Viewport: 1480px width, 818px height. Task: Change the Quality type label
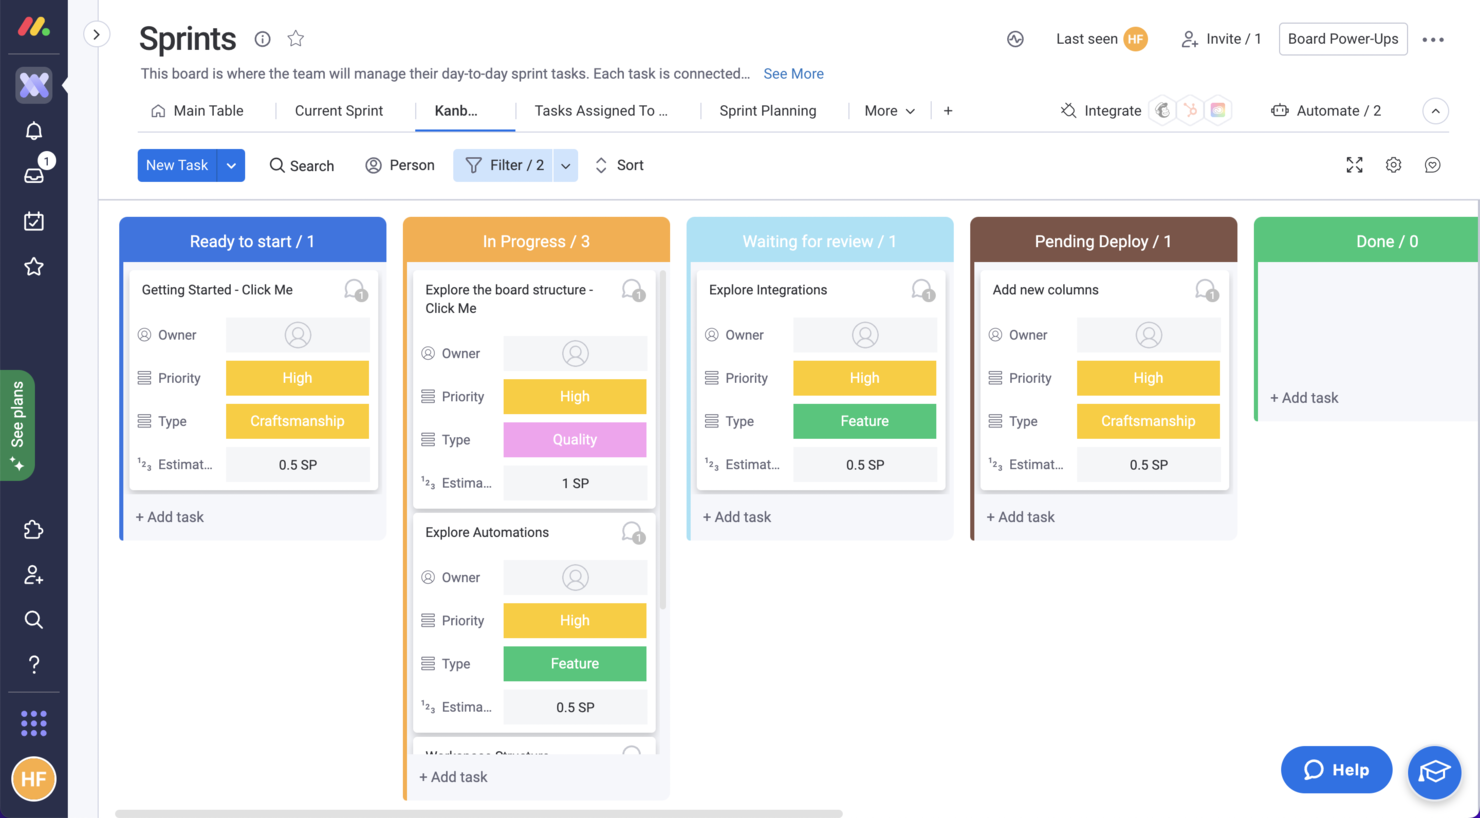(574, 440)
